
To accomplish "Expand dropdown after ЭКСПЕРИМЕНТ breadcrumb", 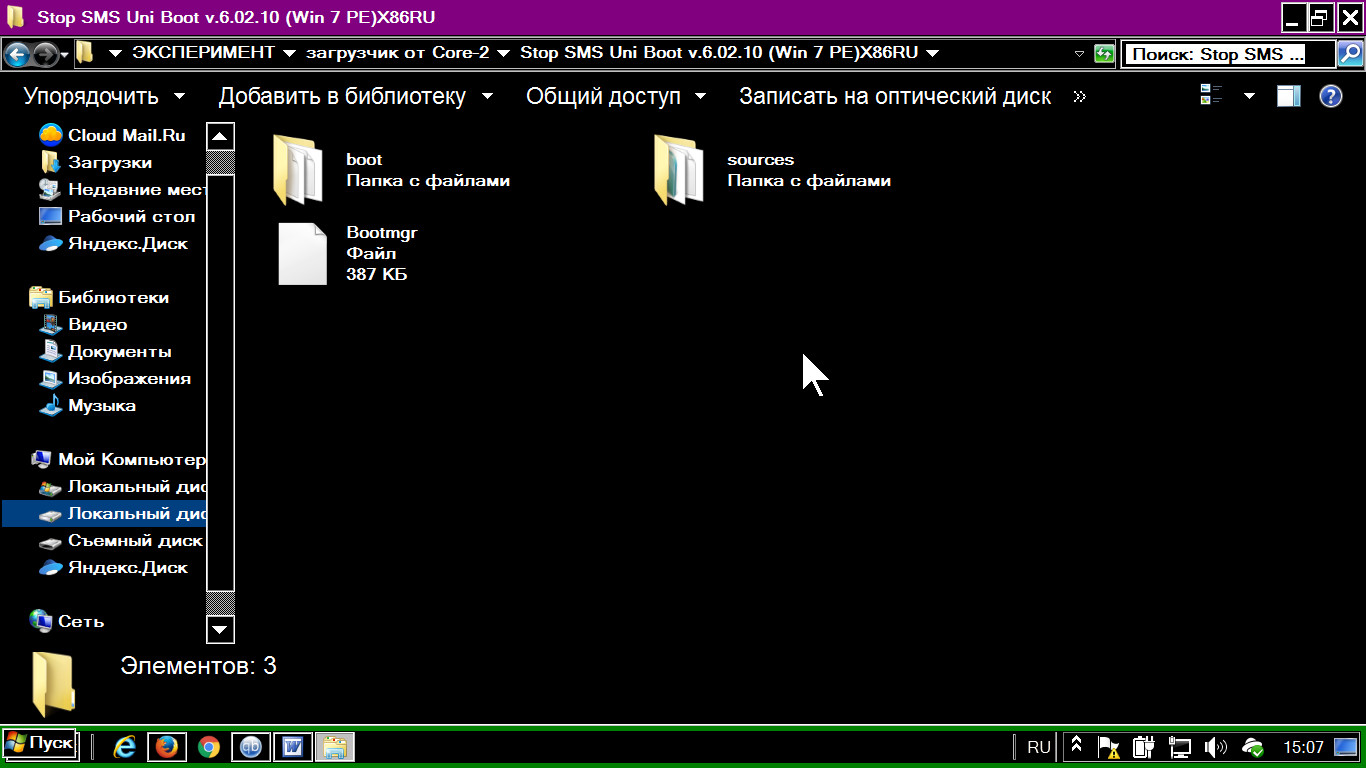I will [290, 53].
